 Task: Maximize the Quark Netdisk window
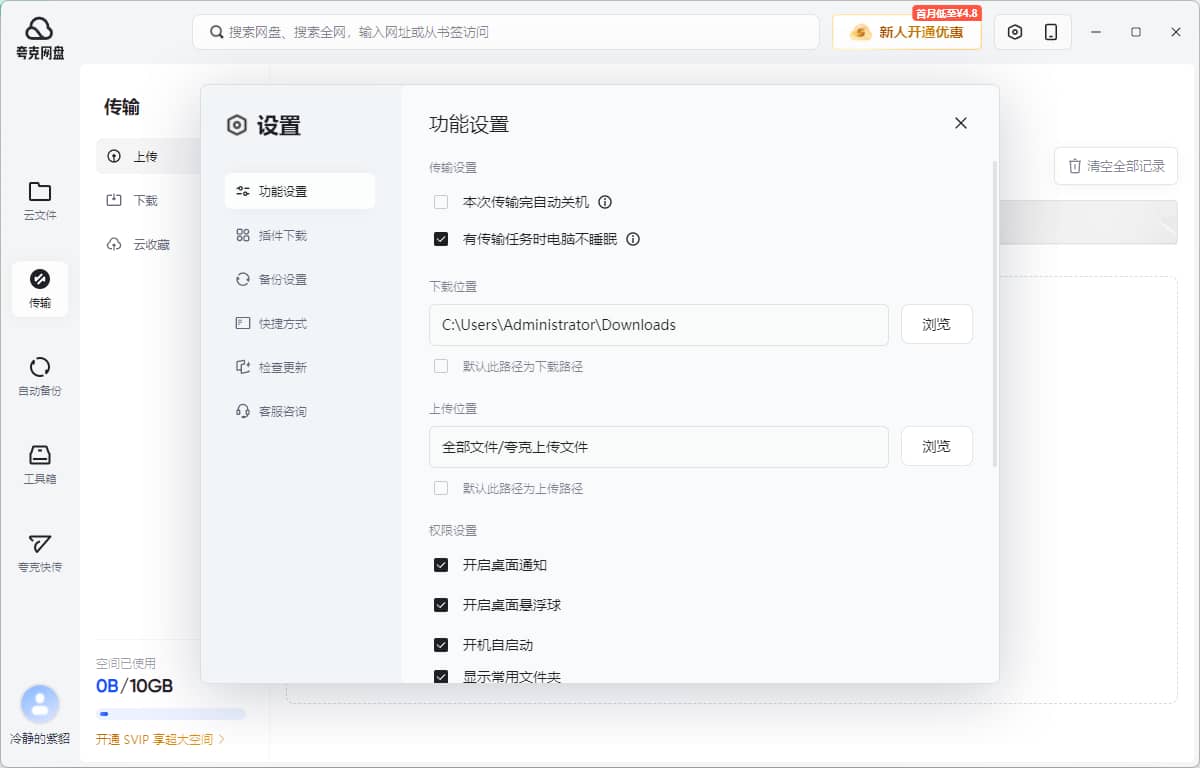tap(1136, 32)
